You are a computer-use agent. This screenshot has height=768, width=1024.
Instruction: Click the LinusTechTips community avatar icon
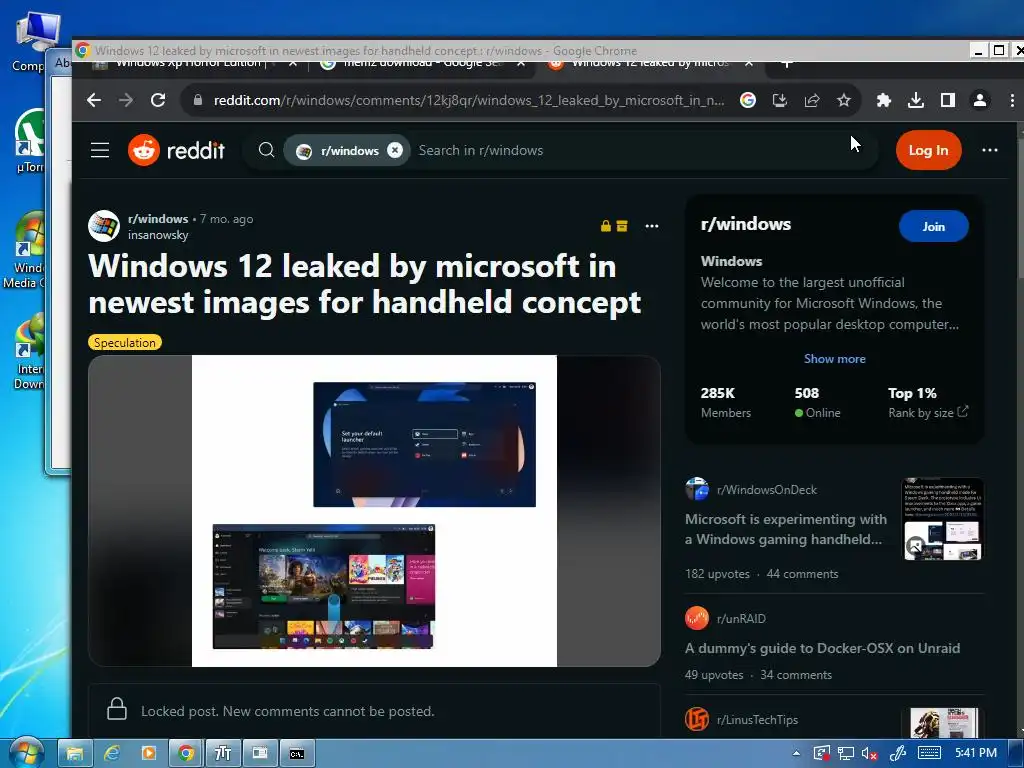(x=697, y=719)
